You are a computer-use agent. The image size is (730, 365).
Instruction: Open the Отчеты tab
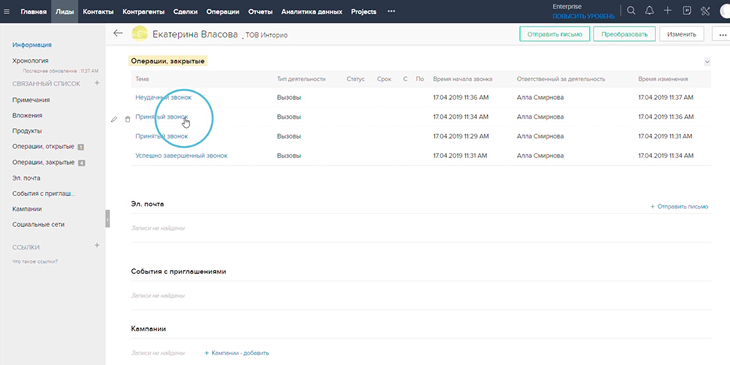pos(261,12)
